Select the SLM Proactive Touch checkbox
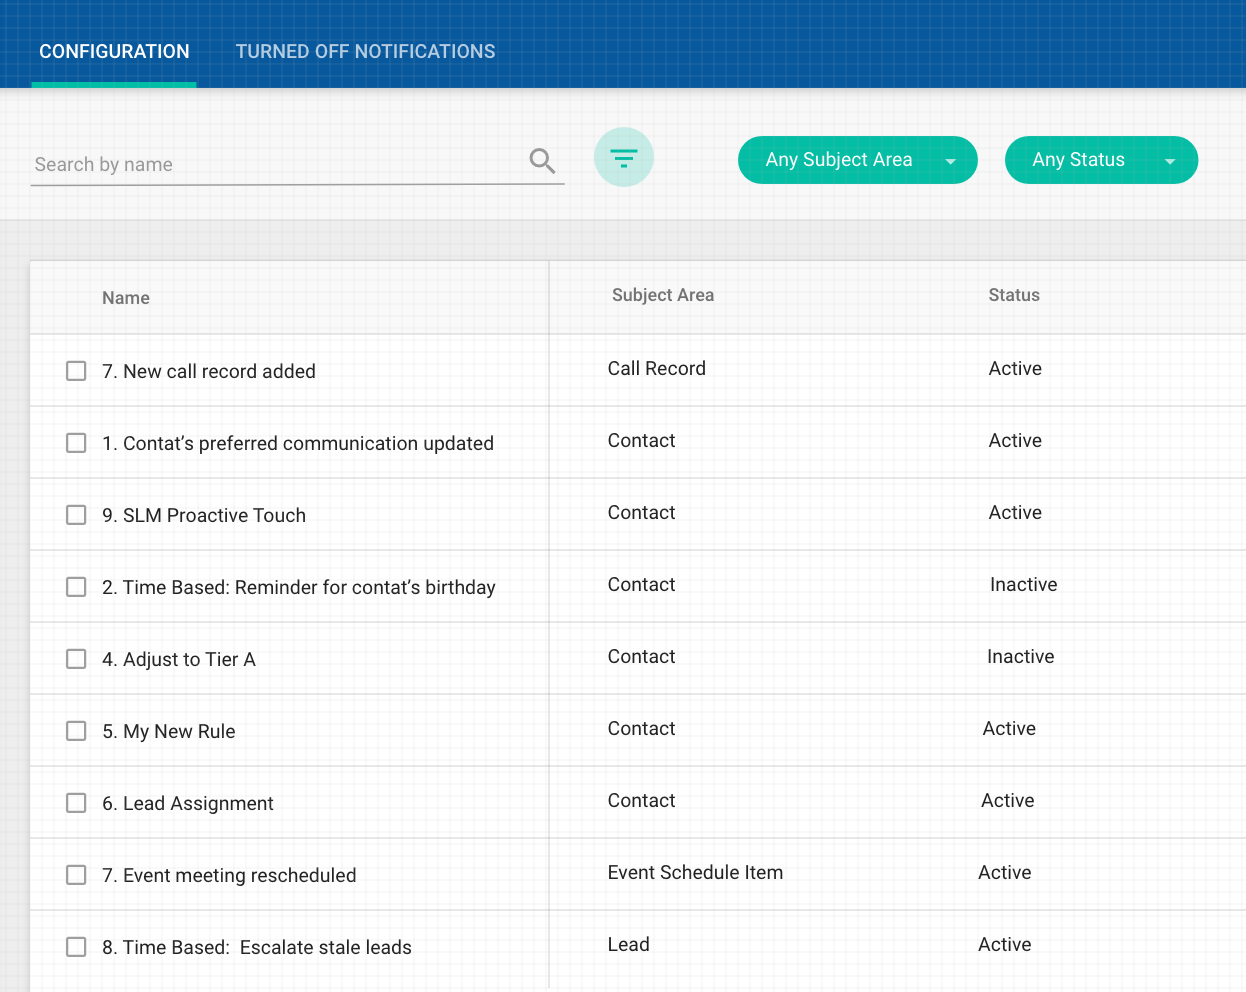Viewport: 1246px width, 992px height. coord(76,515)
